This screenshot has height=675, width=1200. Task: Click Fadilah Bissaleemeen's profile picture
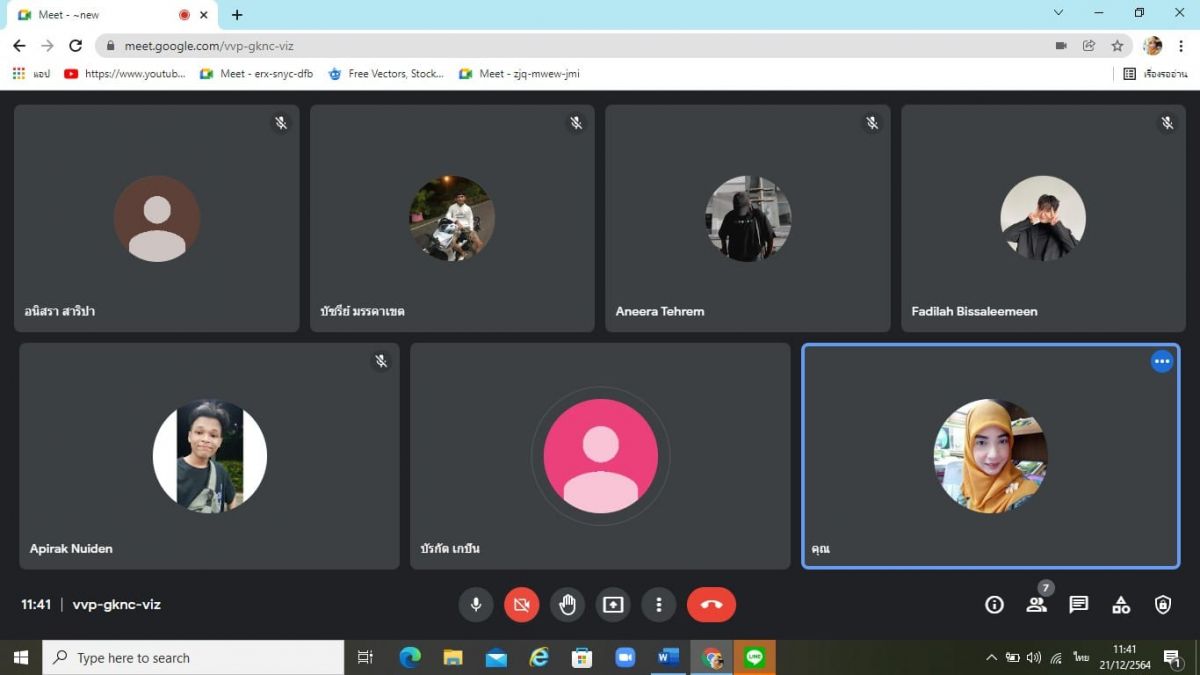[1042, 218]
